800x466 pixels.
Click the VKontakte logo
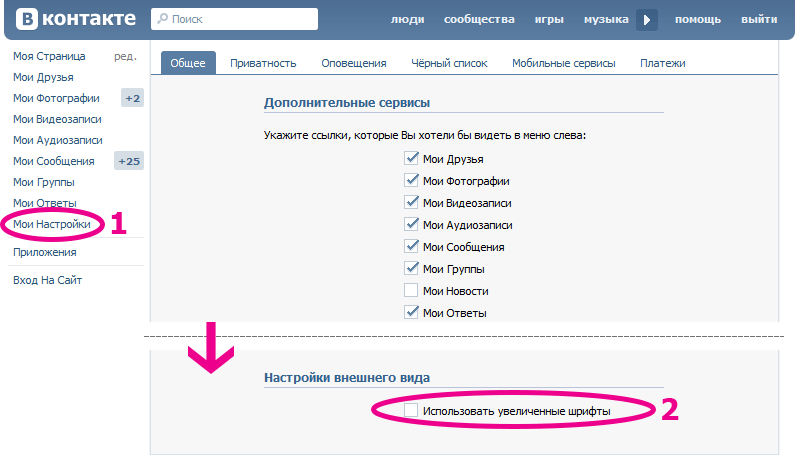(76, 19)
